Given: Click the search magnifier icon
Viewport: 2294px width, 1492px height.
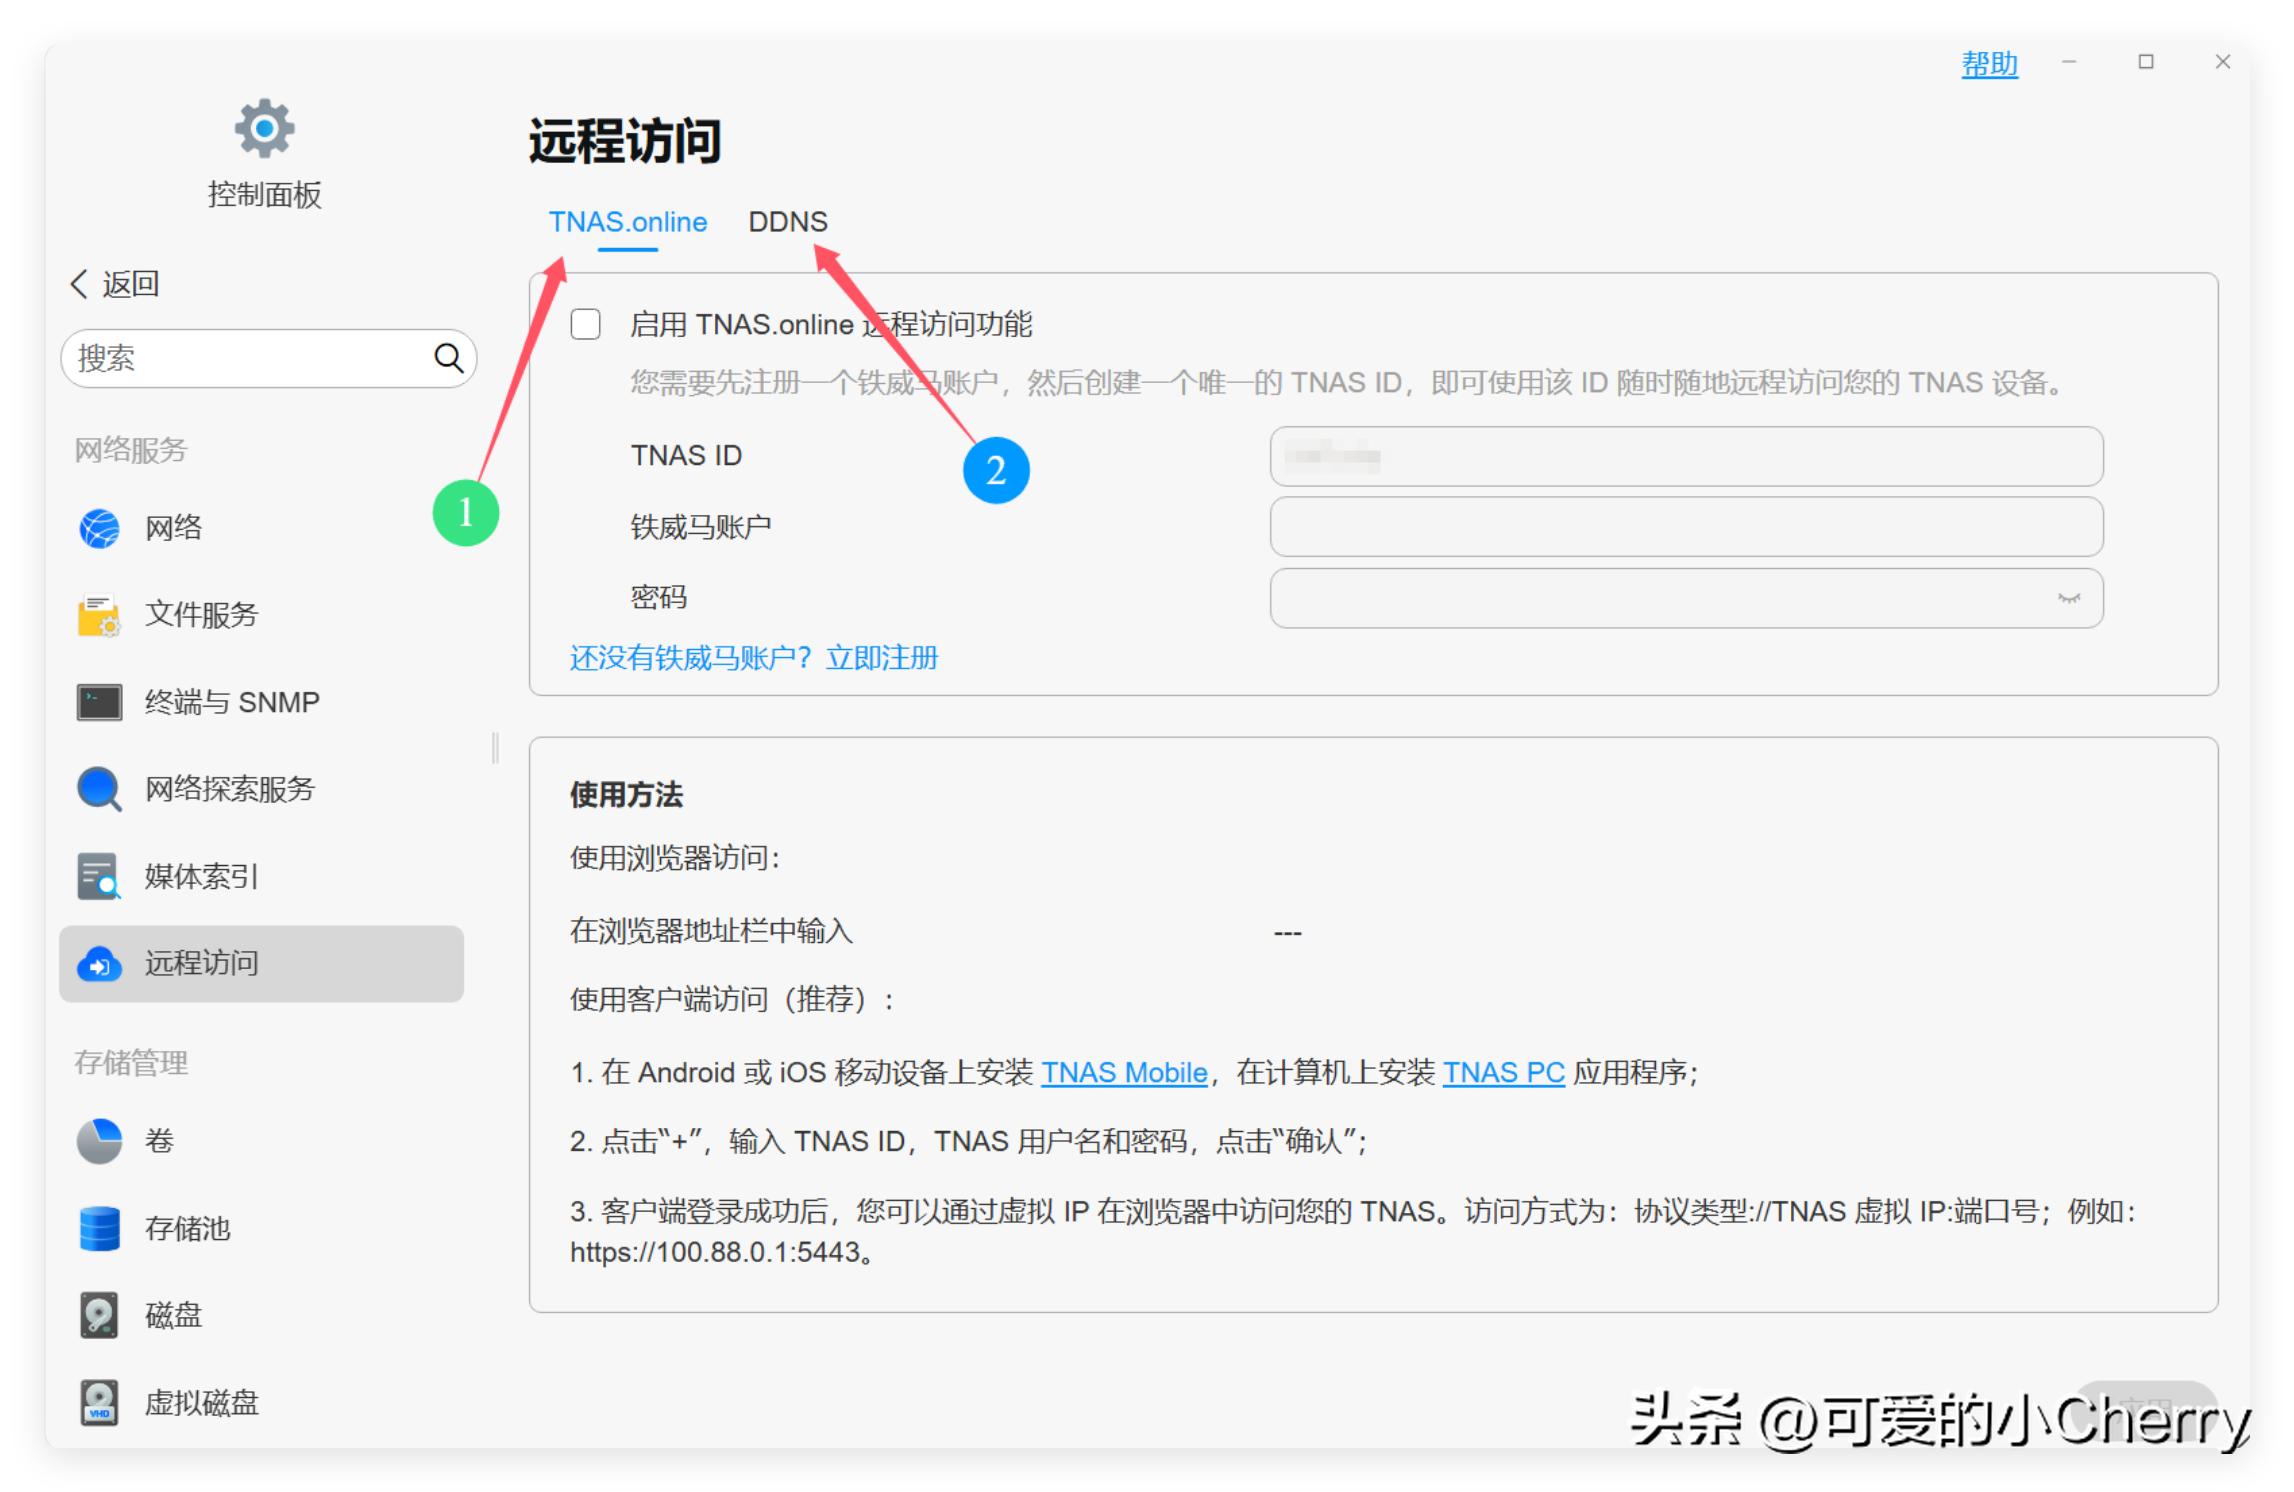Looking at the screenshot, I should coord(448,358).
